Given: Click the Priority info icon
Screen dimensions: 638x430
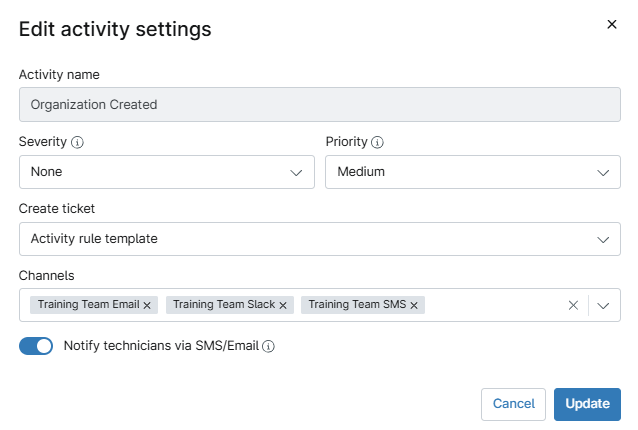Looking at the screenshot, I should pos(378,143).
